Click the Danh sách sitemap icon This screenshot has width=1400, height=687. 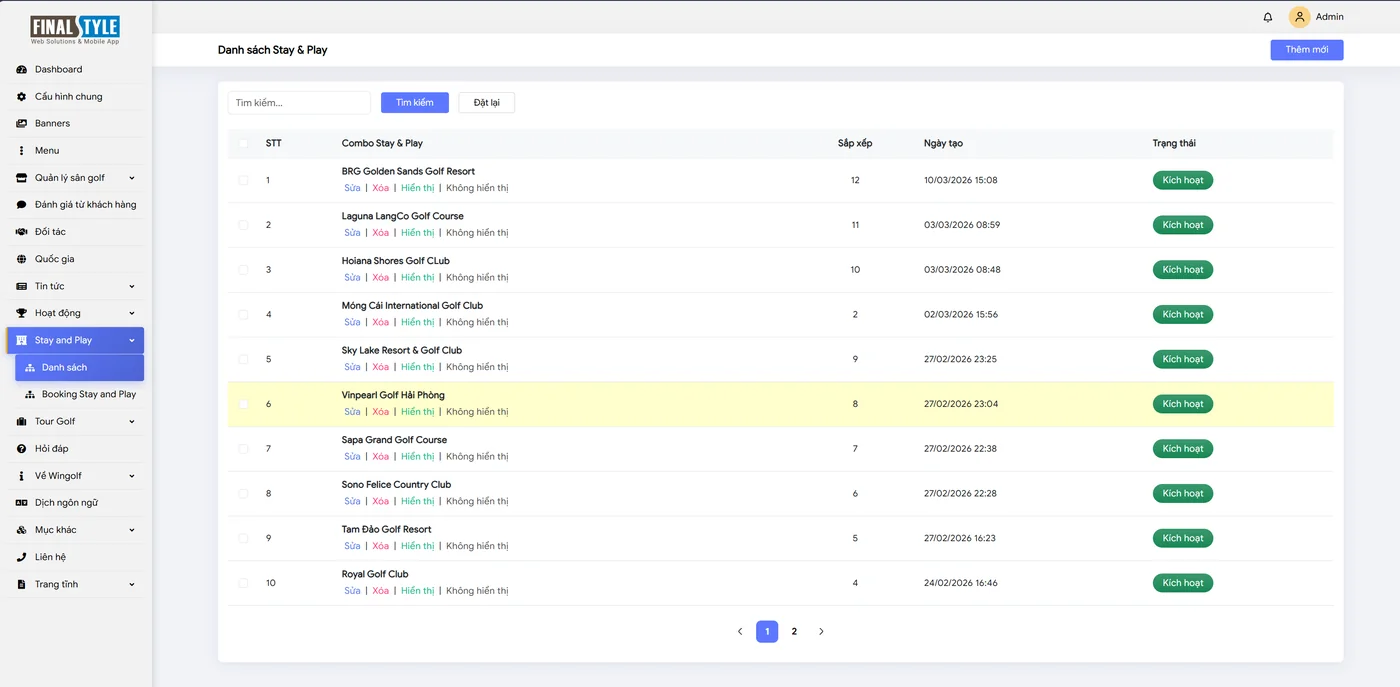[30, 368]
